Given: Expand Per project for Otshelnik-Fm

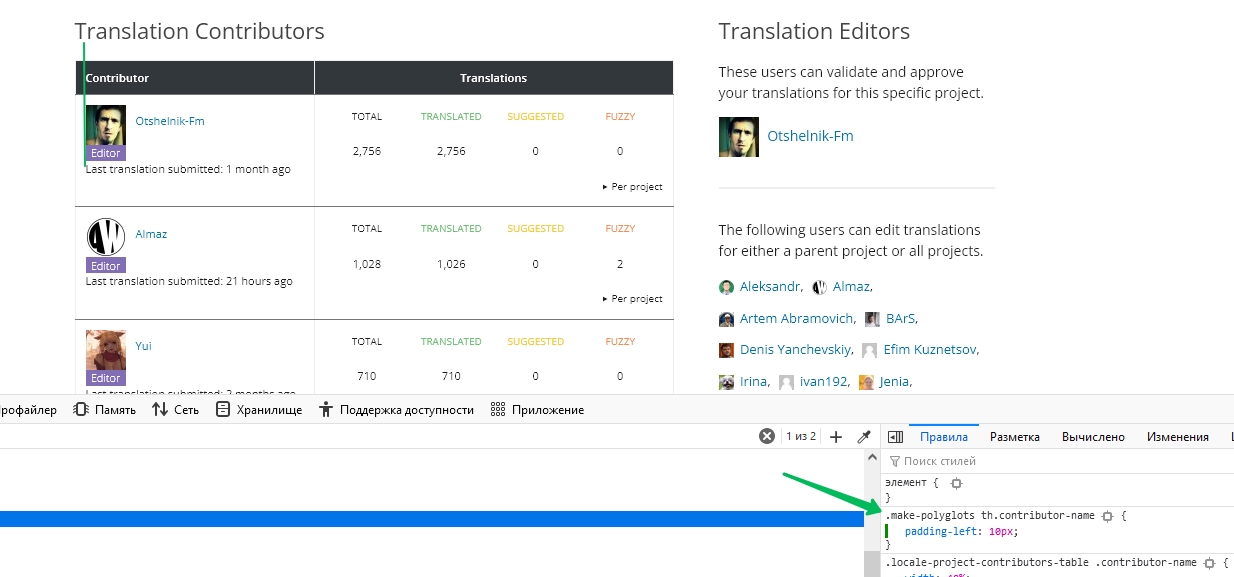Looking at the screenshot, I should 632,187.
